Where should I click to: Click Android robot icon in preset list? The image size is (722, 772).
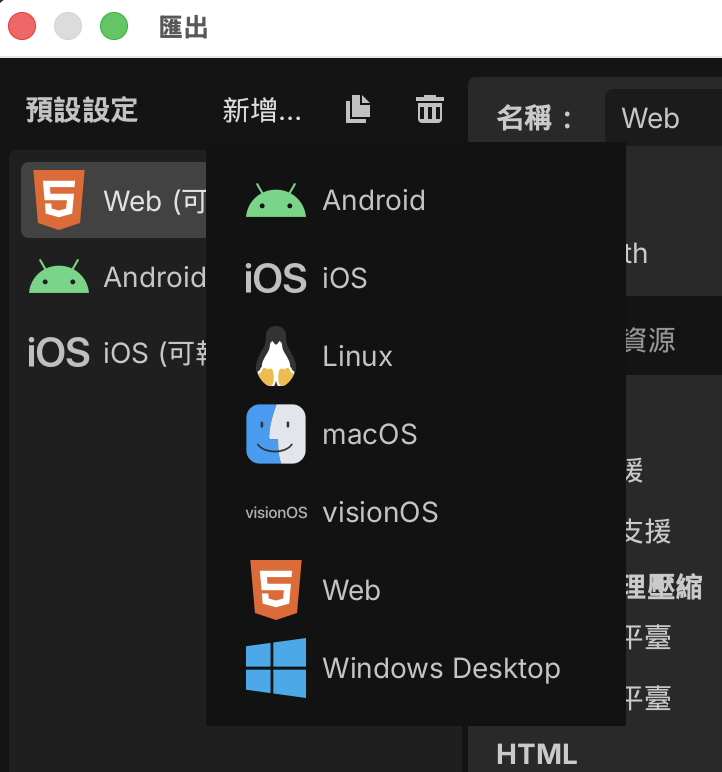tap(59, 277)
